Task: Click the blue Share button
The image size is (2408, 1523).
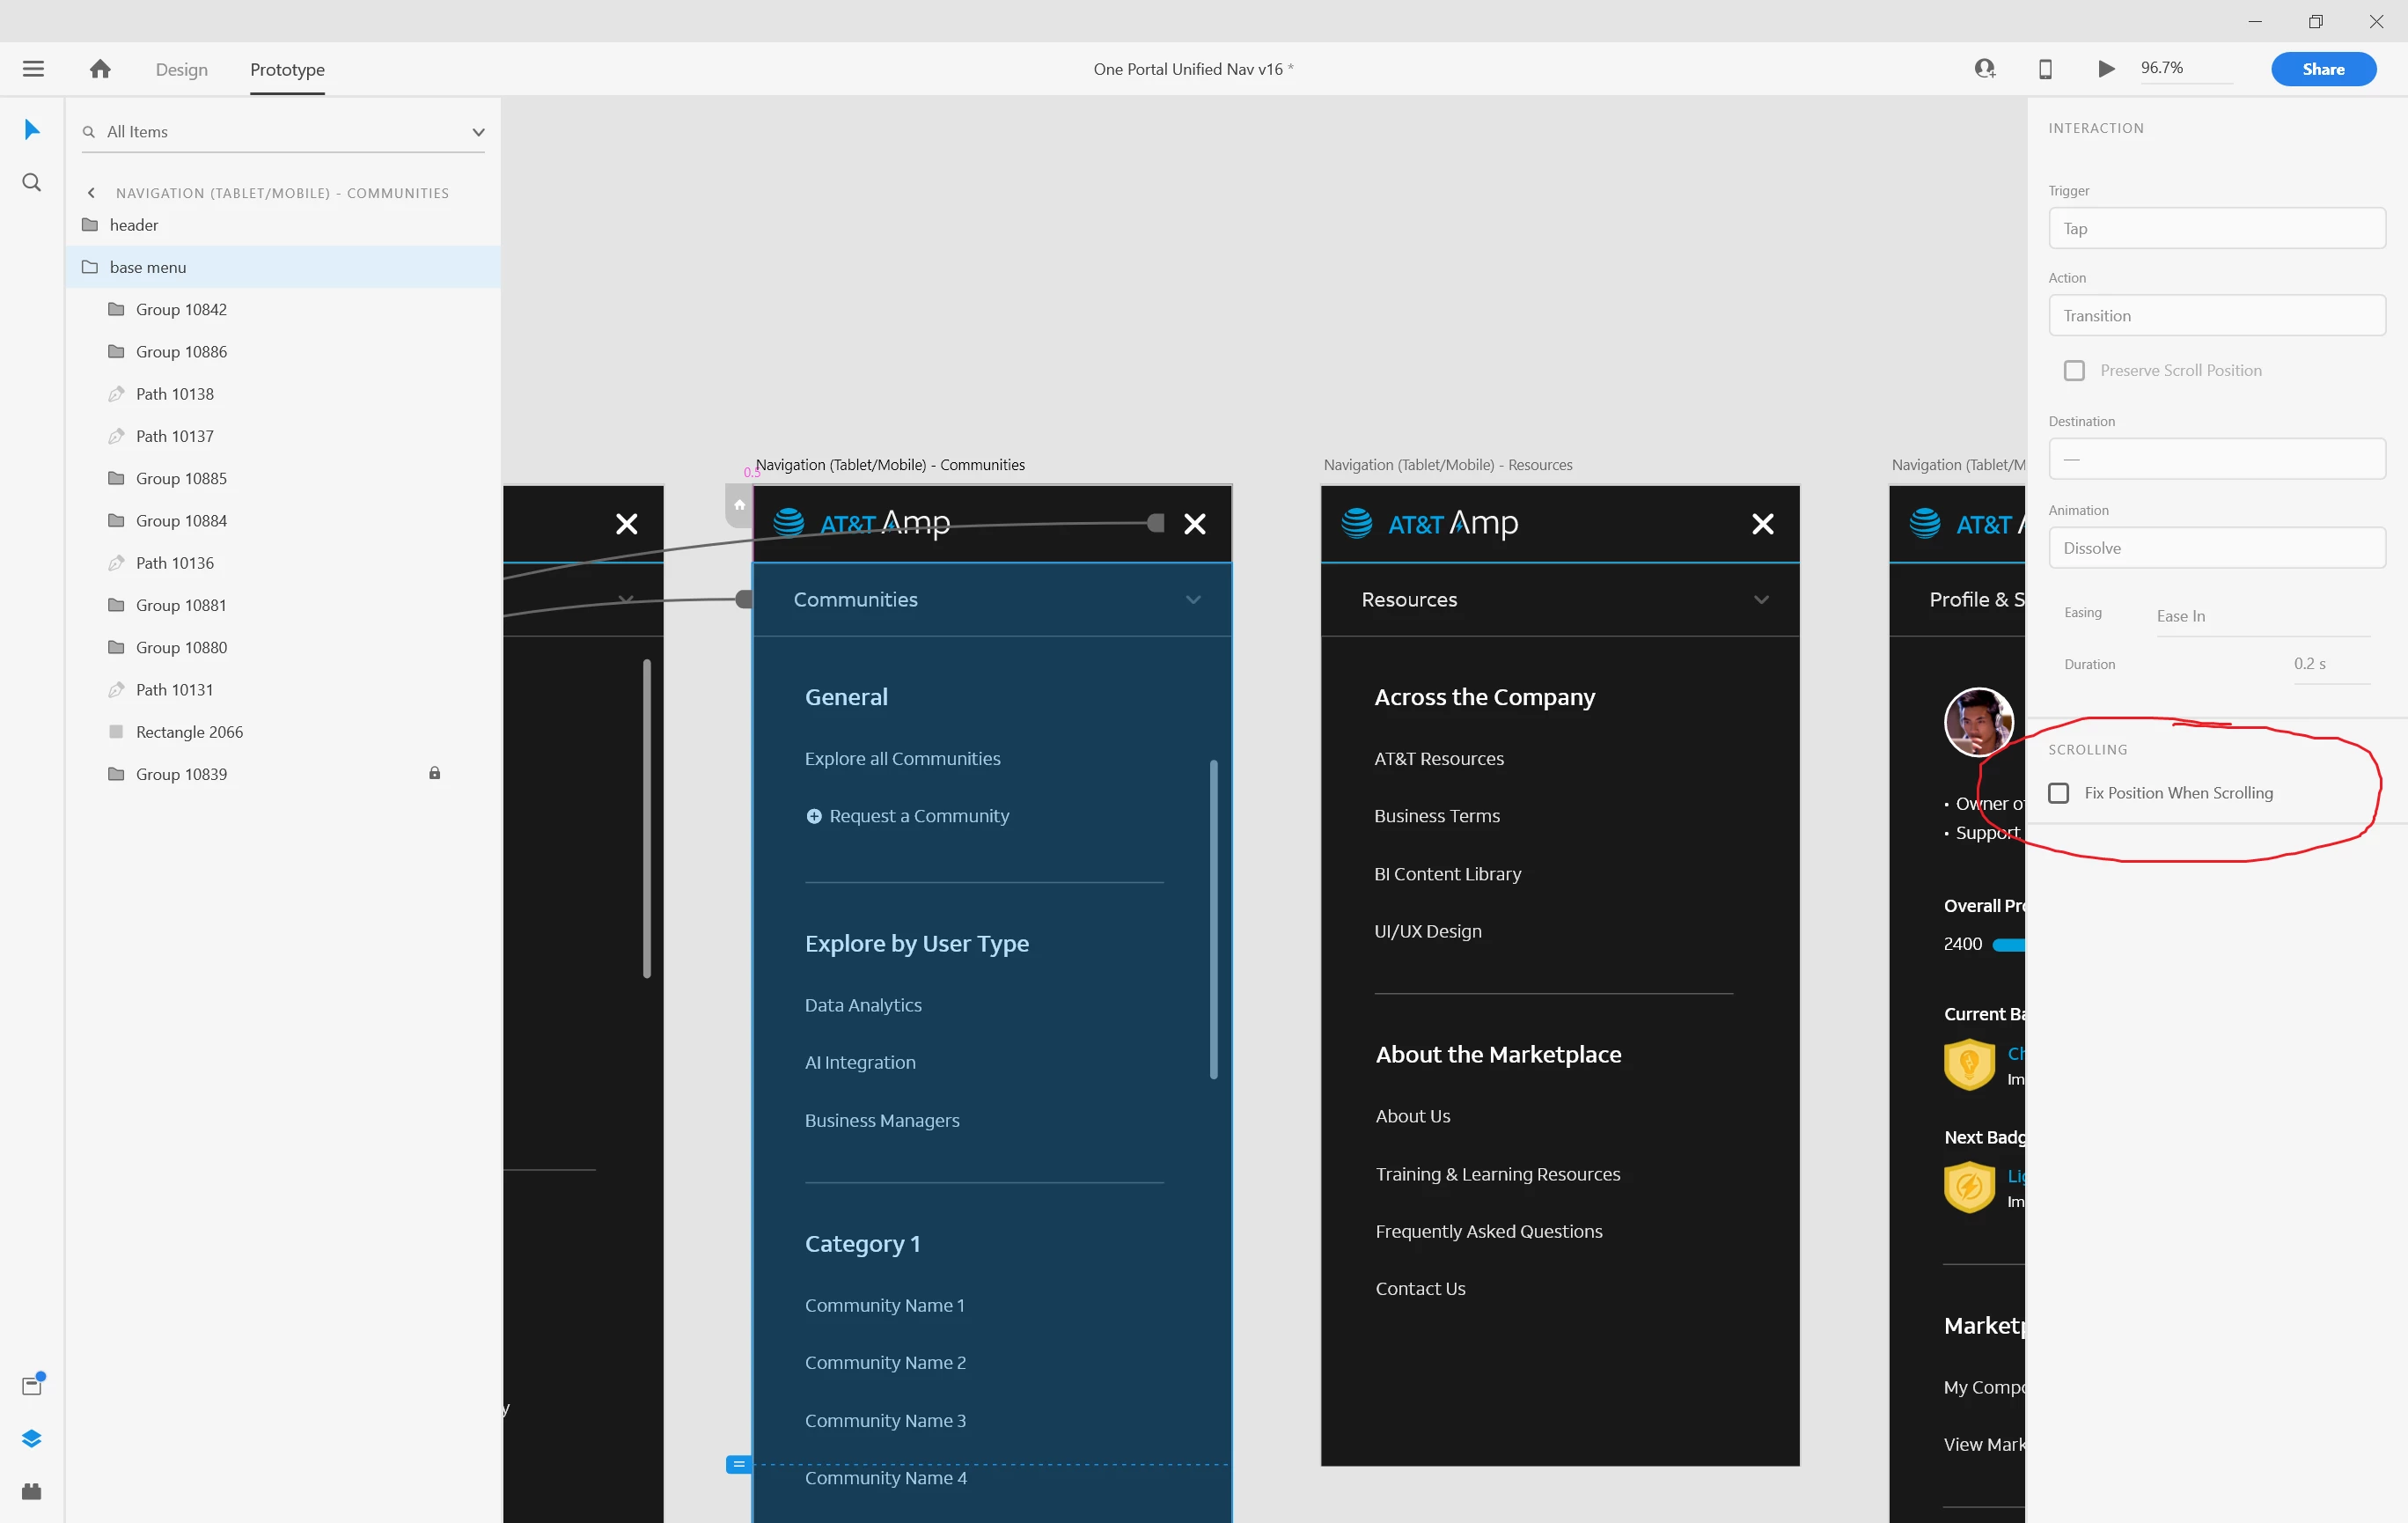Action: pos(2322,69)
